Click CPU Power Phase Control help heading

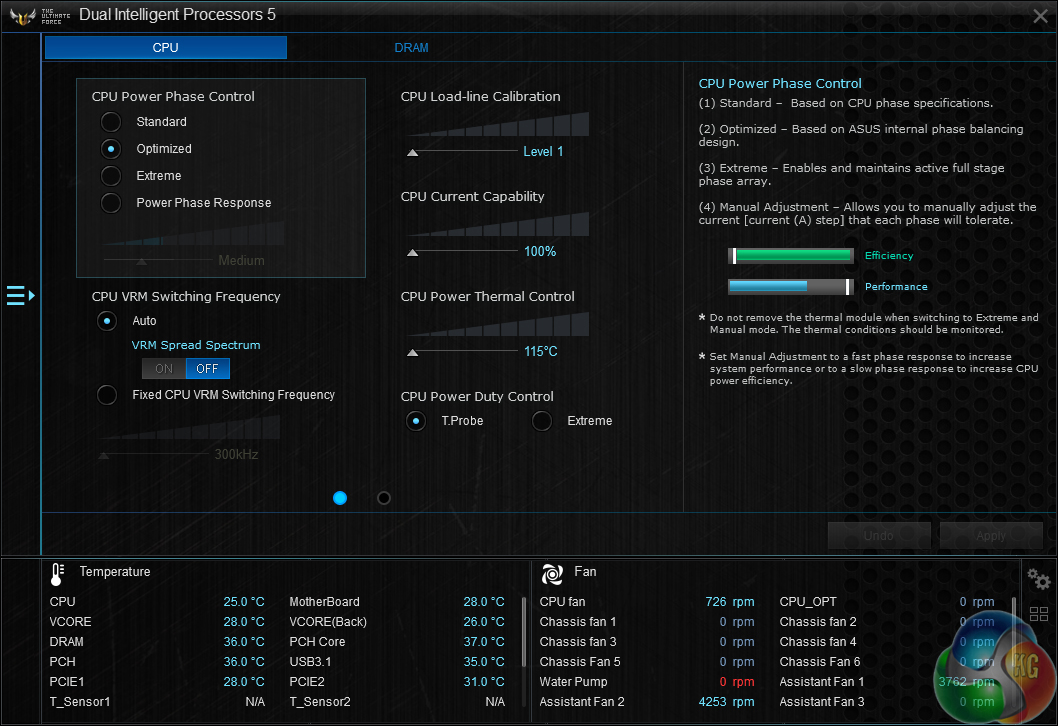779,83
